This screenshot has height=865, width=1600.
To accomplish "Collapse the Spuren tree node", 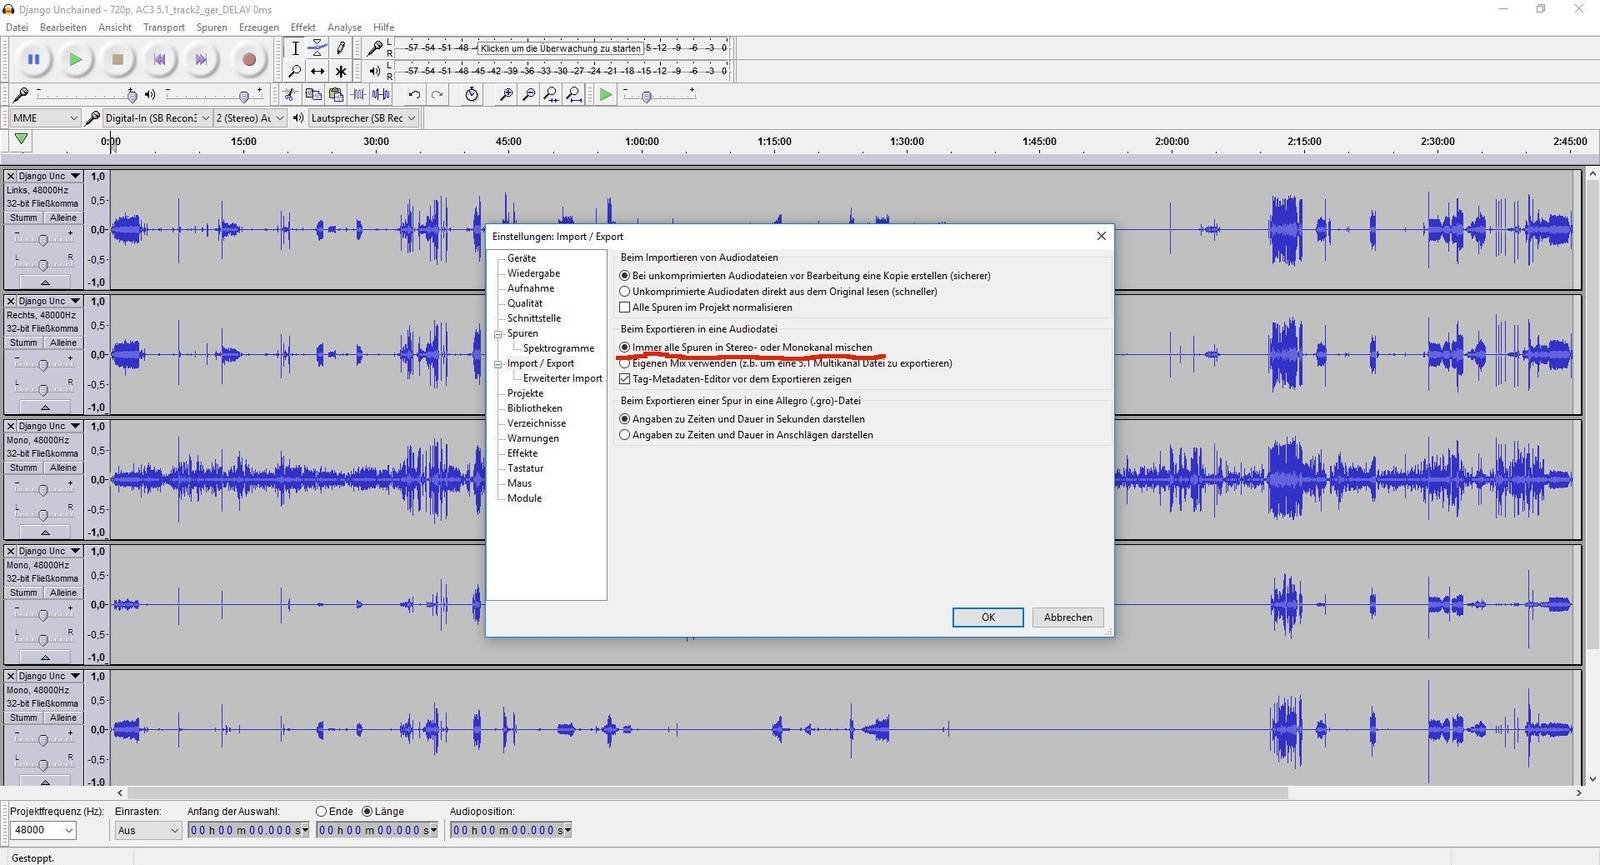I will click(x=498, y=334).
